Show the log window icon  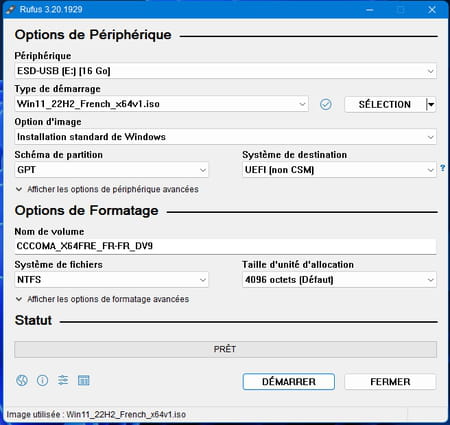(x=84, y=380)
